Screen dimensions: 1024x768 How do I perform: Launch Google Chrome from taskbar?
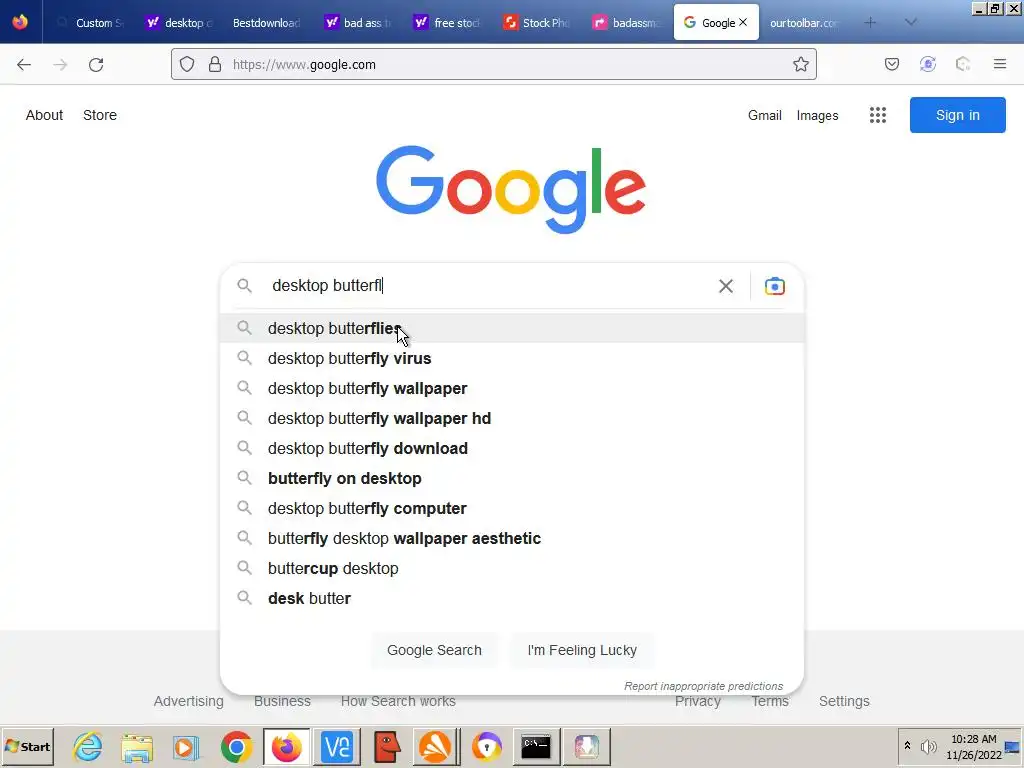click(x=236, y=746)
